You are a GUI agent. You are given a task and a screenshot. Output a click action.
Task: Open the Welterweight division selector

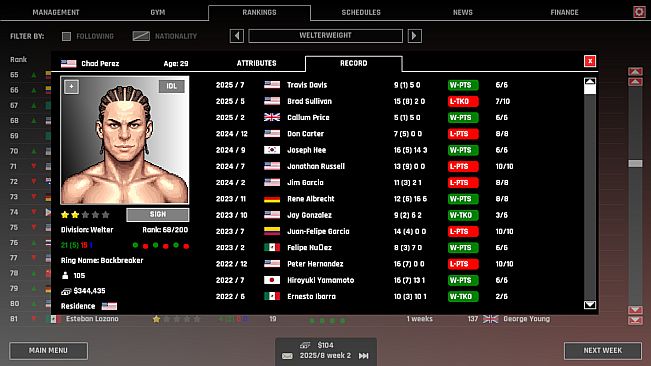pyautogui.click(x=326, y=36)
